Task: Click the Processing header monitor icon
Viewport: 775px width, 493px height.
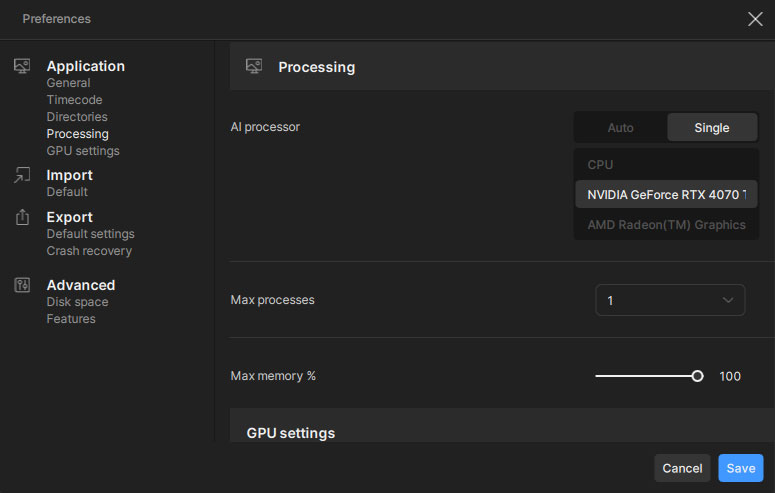Action: 254,67
